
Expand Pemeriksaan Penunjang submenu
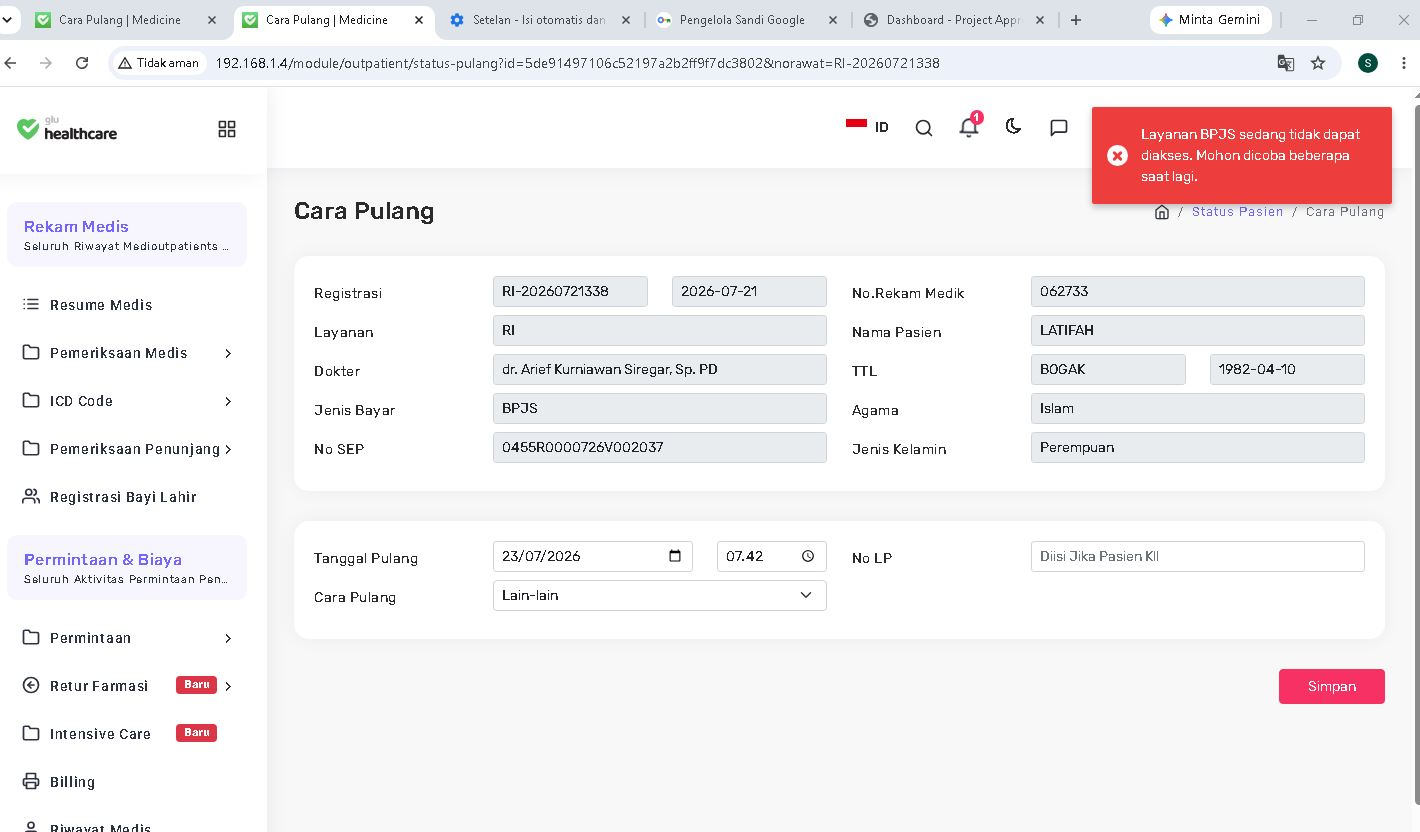point(127,449)
